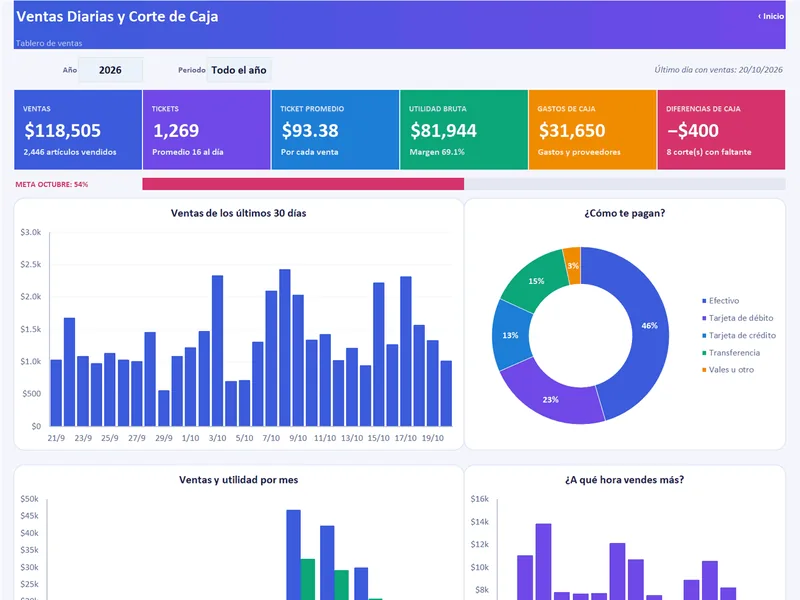Click the '$12k' hourly chart axis label
Screen dimensions: 800x600
point(480,544)
